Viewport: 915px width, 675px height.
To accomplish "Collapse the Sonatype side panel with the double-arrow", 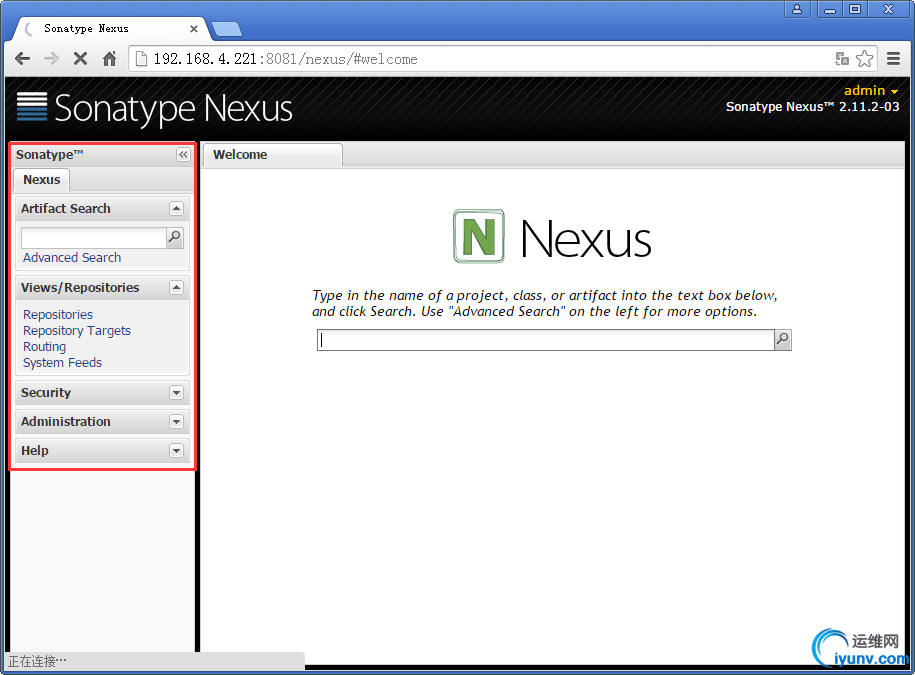I will coord(183,155).
